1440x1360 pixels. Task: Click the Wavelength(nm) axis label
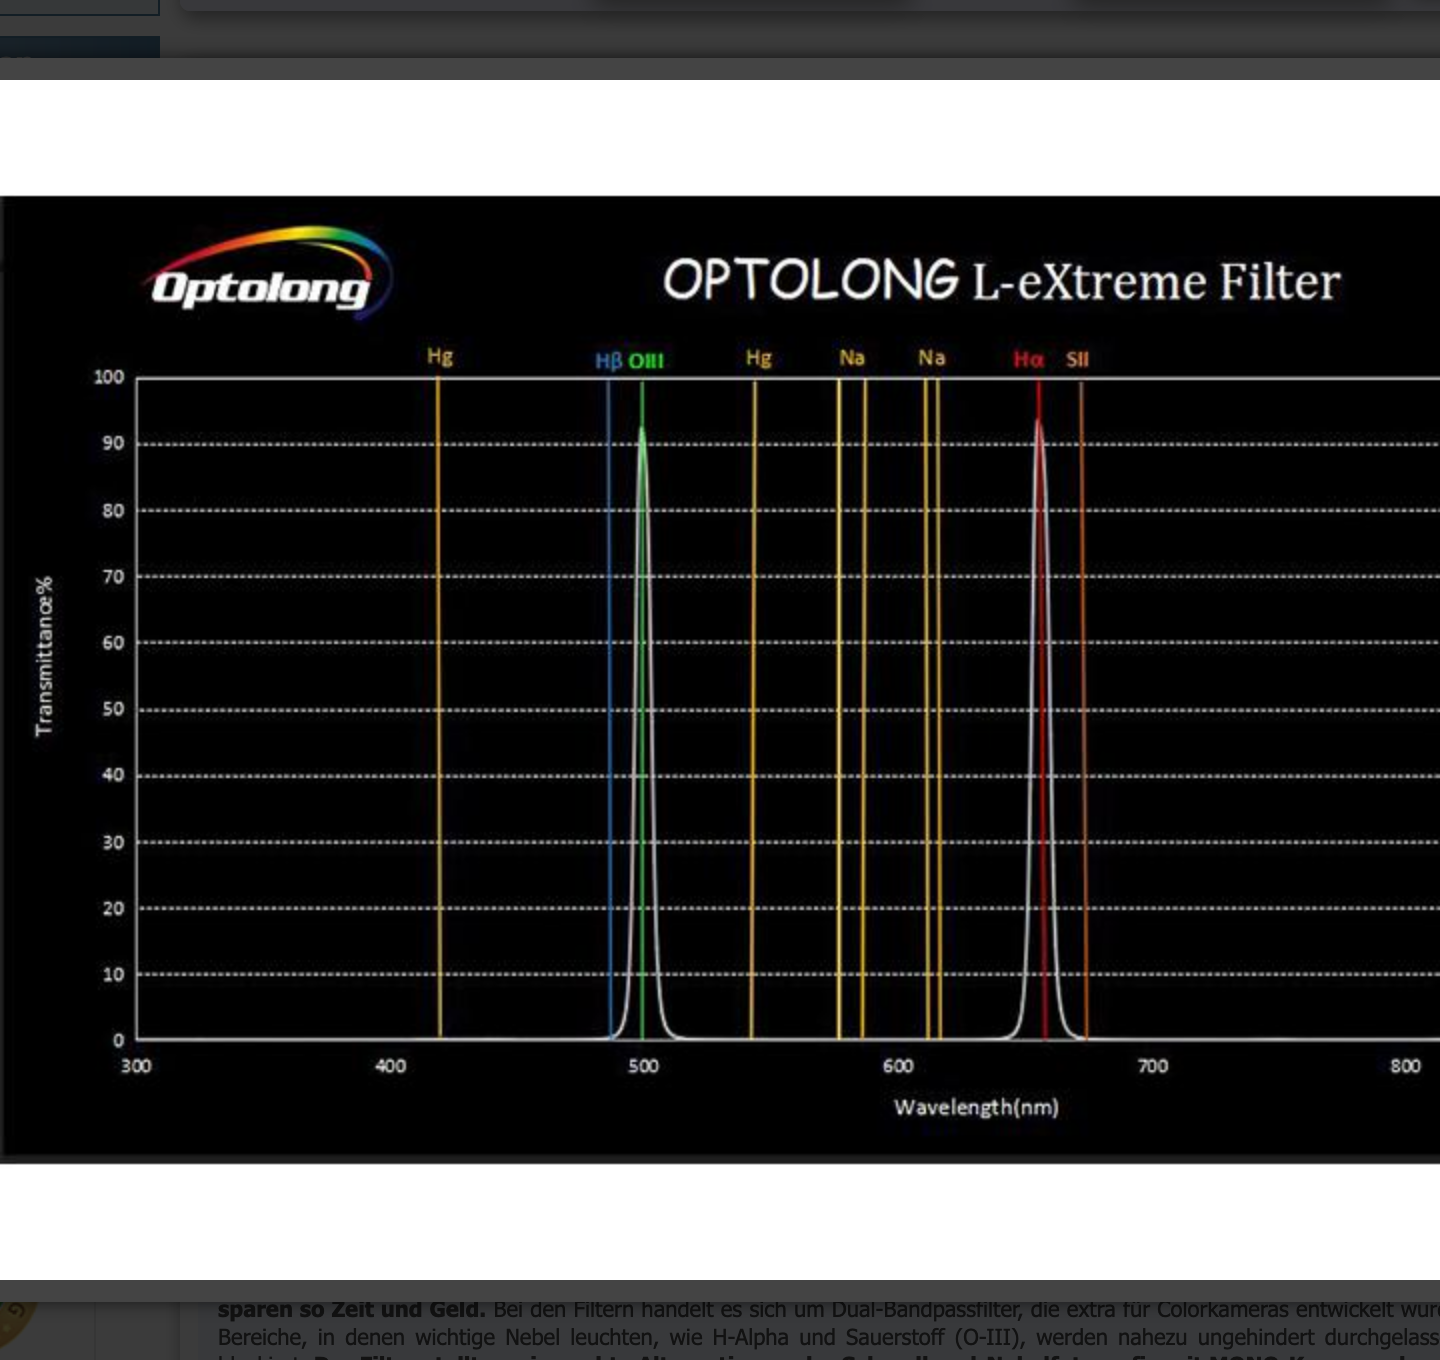tap(976, 1107)
